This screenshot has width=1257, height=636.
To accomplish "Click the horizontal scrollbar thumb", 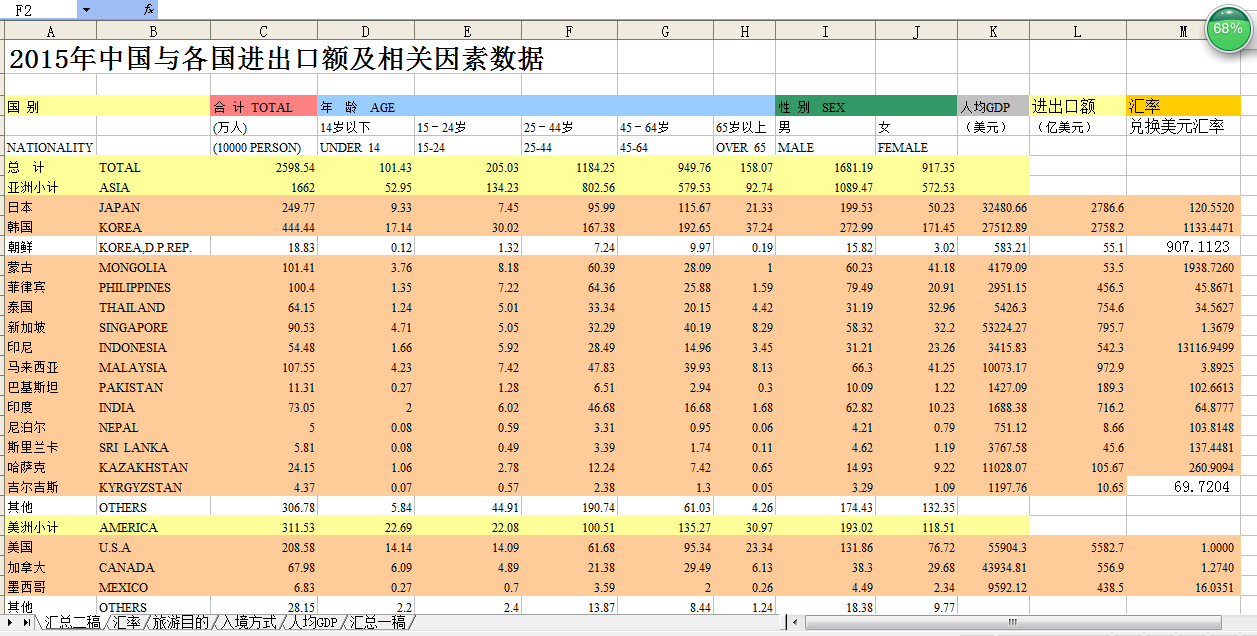I will [x=1012, y=622].
